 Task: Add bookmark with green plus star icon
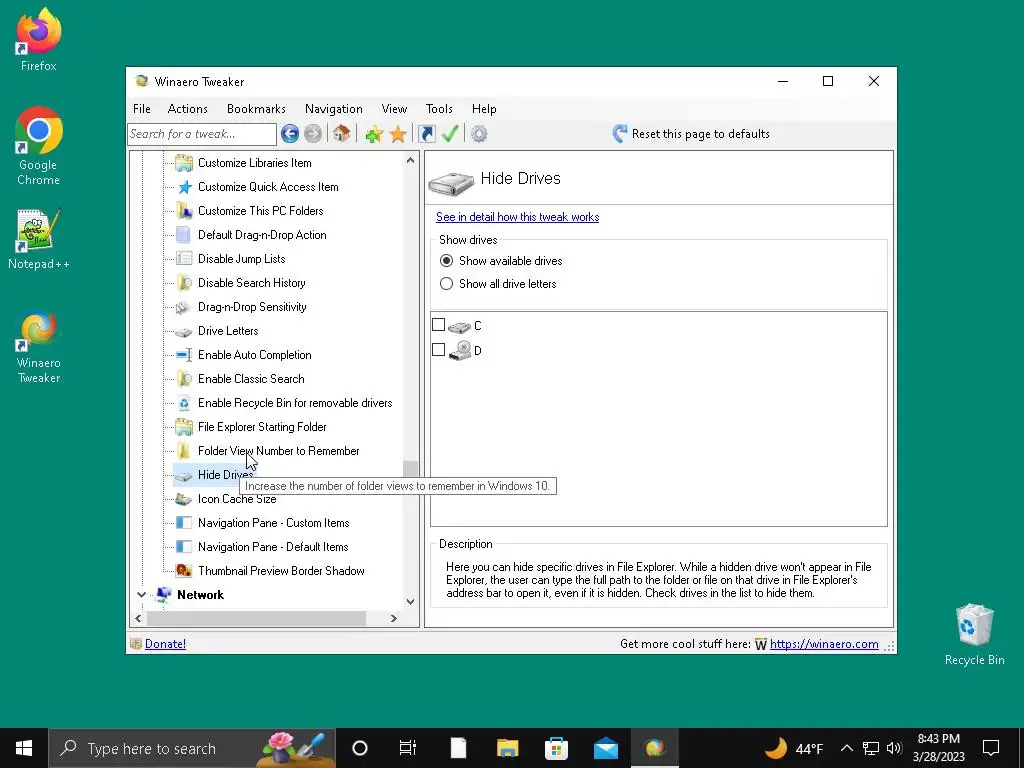point(374,134)
